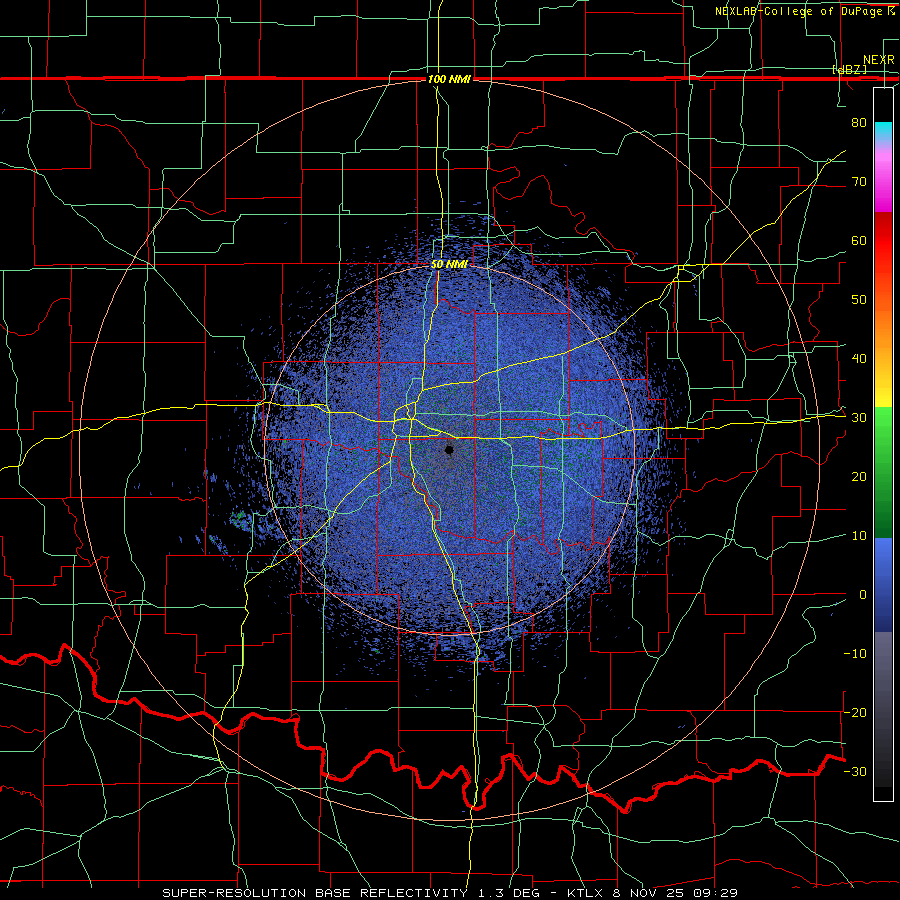This screenshot has height=900, width=900.
Task: Click the 0 value on the dBZ scale
Action: pos(863,595)
